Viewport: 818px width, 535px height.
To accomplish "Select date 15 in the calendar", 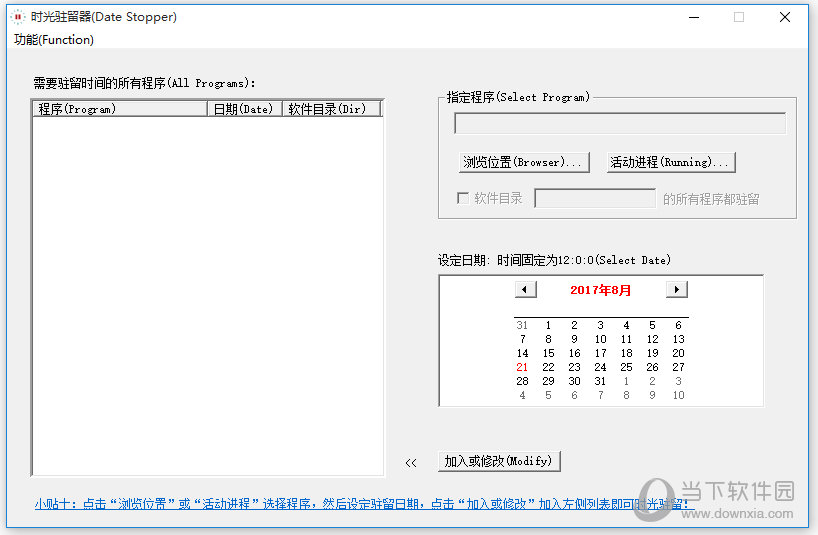I will click(x=548, y=353).
